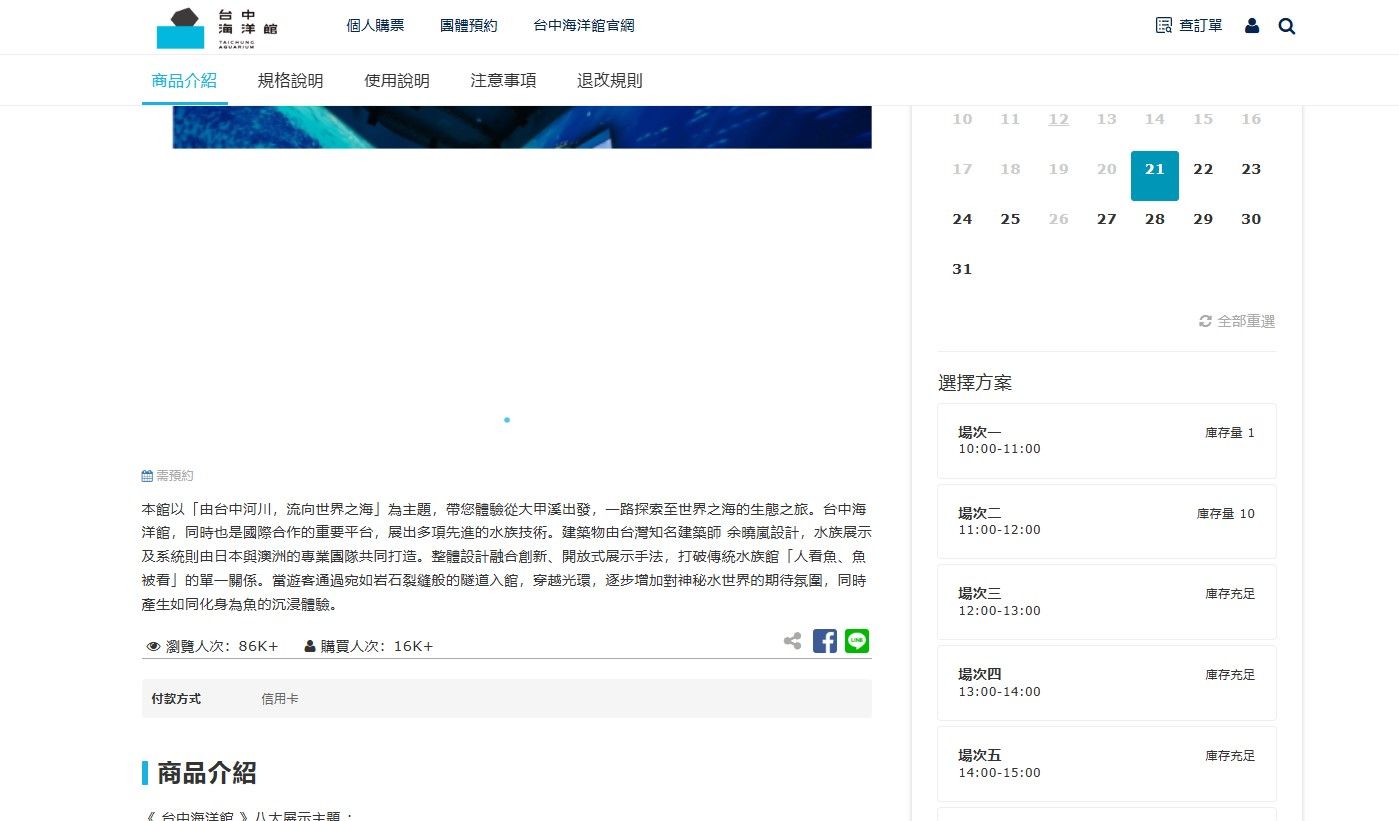1399x821 pixels.
Task: Select date 31 on the calendar
Action: [962, 268]
